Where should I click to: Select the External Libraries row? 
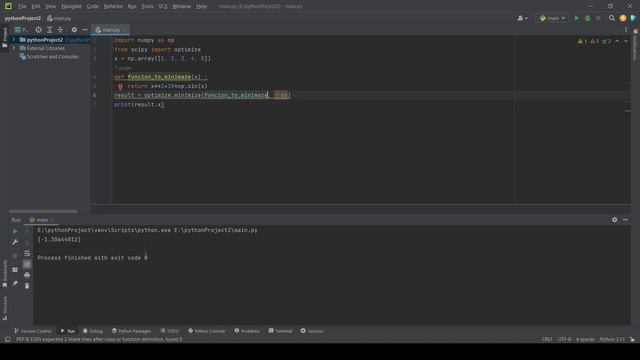coord(42,48)
